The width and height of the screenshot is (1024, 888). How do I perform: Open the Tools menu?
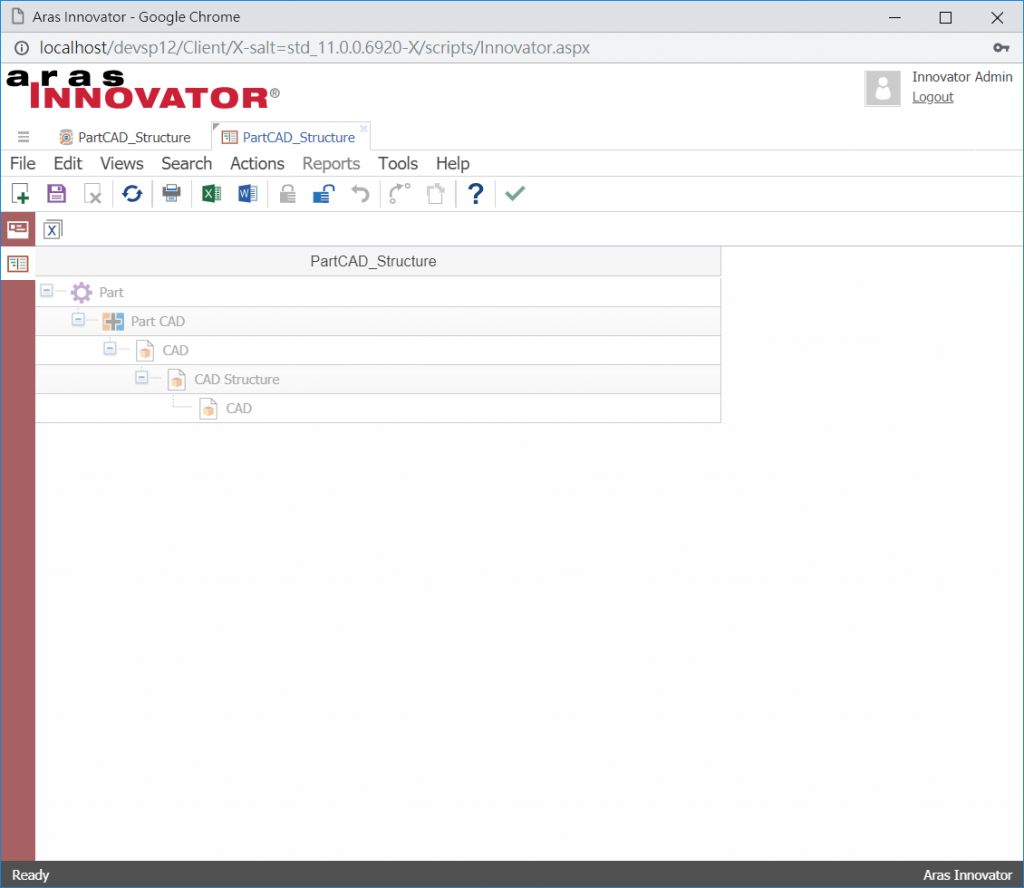398,163
